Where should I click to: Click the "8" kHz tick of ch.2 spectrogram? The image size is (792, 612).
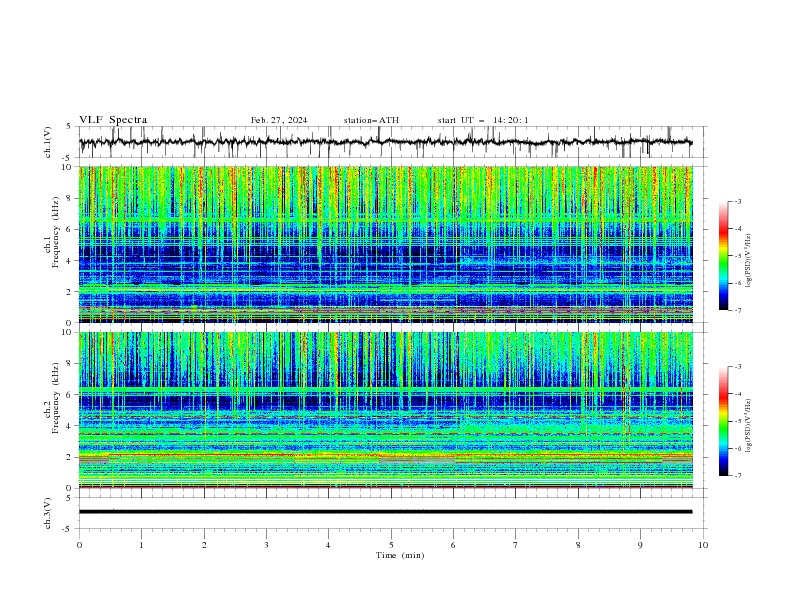point(71,364)
